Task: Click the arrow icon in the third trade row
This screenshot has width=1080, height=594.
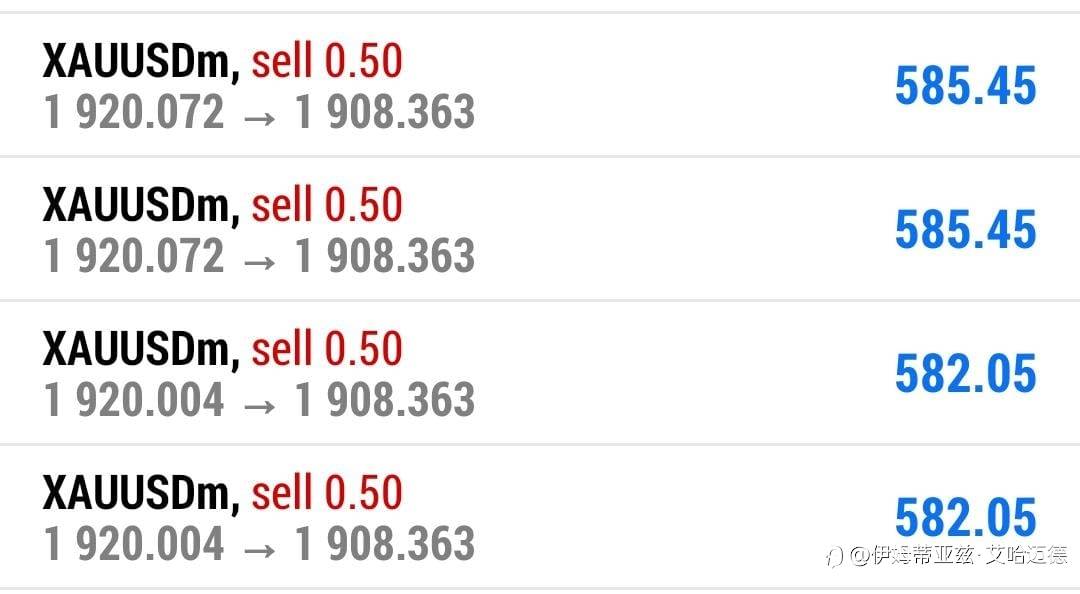Action: point(259,403)
